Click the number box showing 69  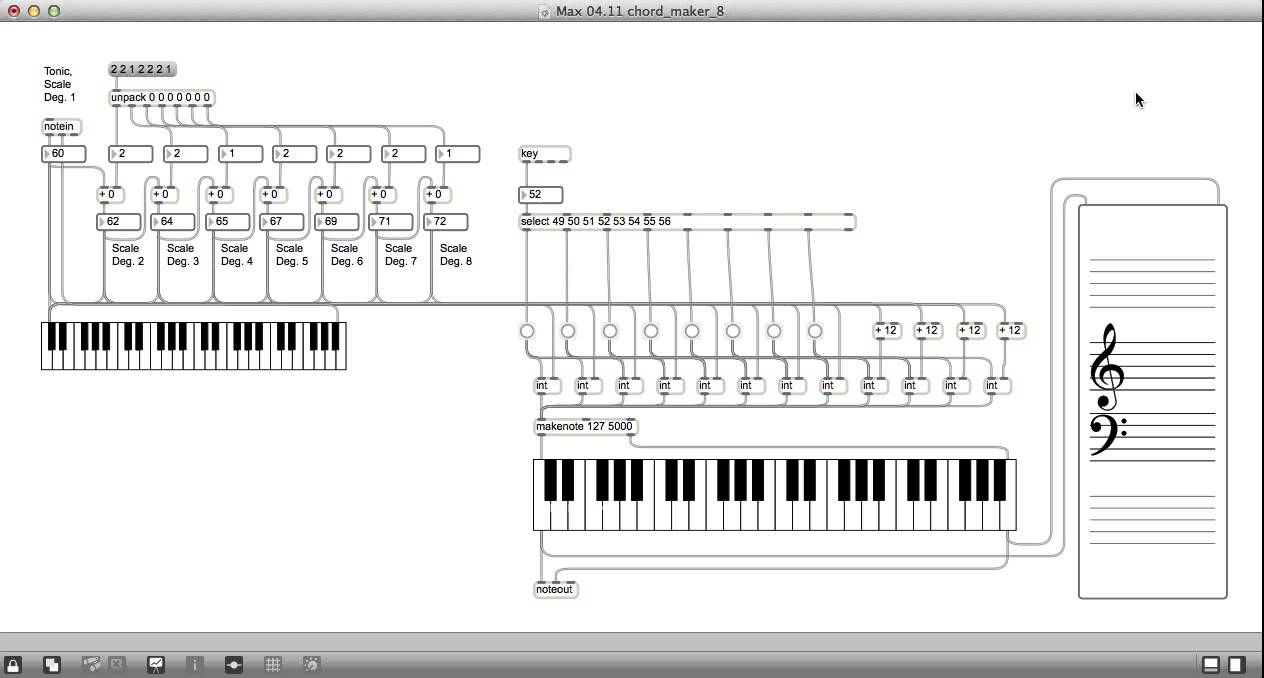point(337,222)
